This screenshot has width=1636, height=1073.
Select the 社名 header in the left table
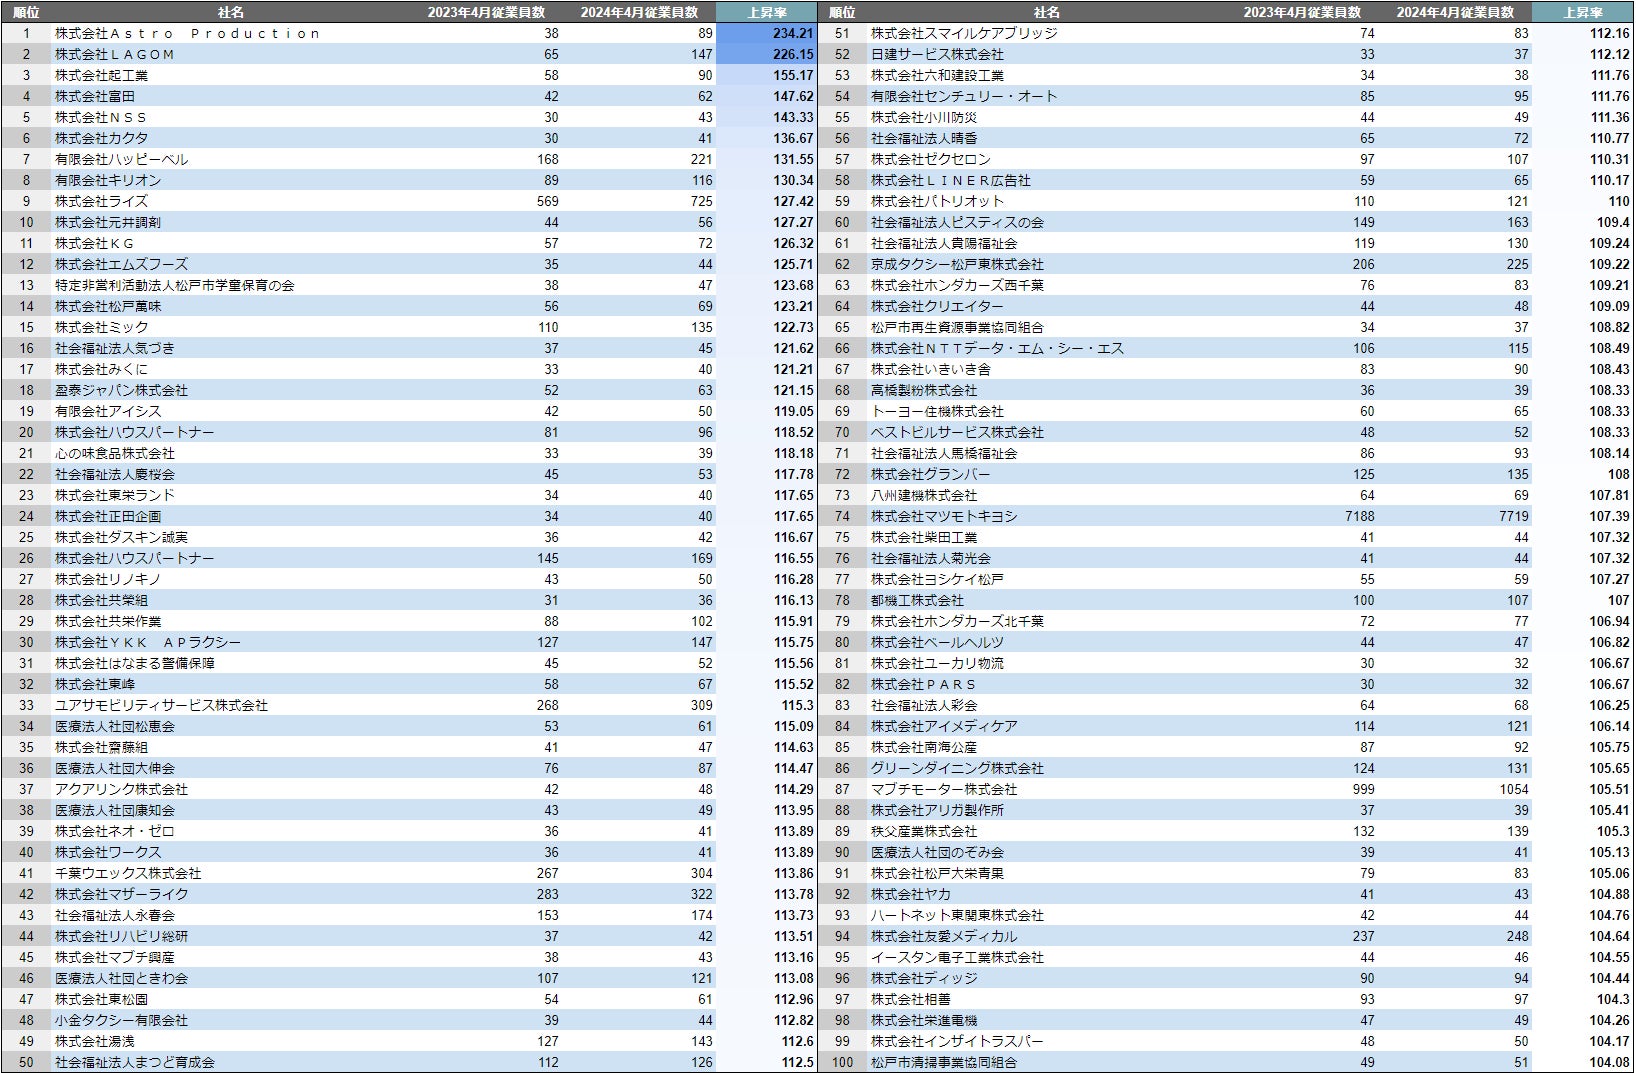click(230, 12)
